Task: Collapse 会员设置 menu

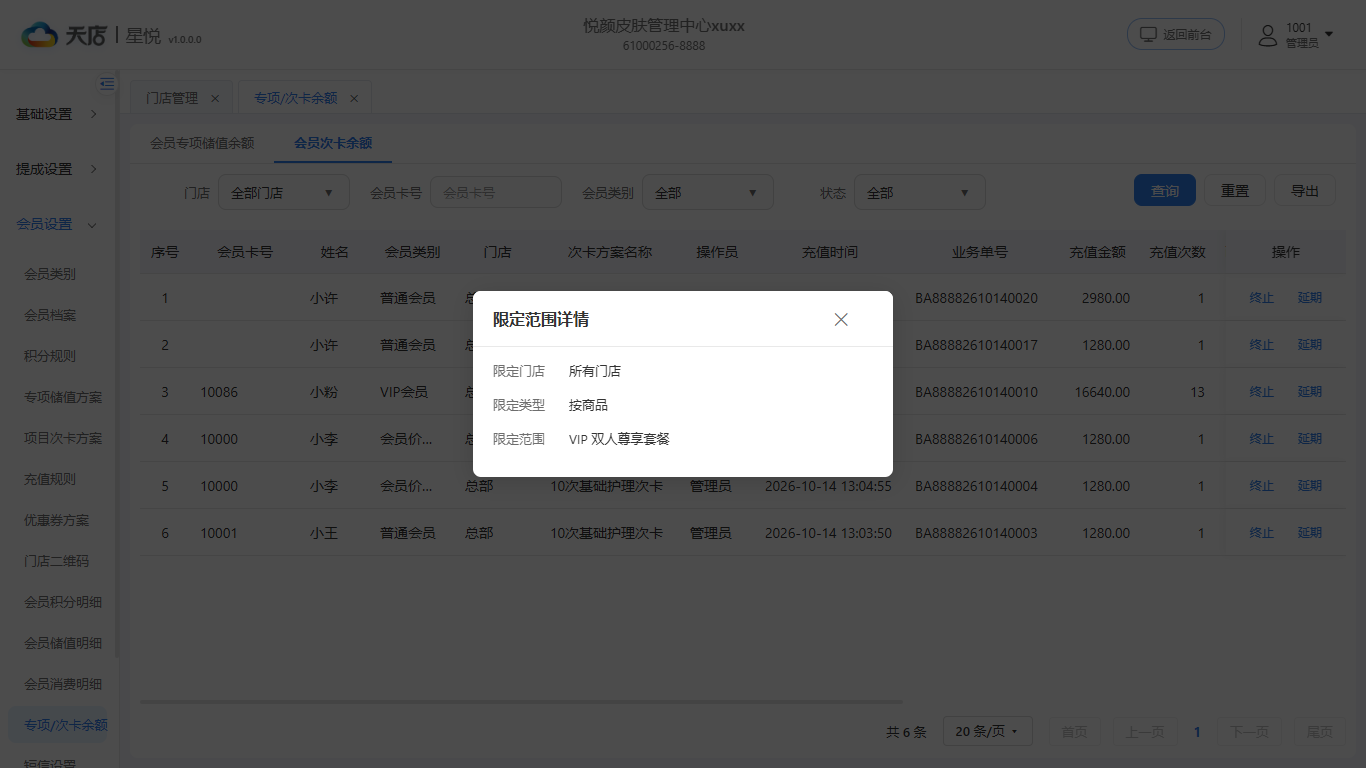Action: [x=58, y=224]
